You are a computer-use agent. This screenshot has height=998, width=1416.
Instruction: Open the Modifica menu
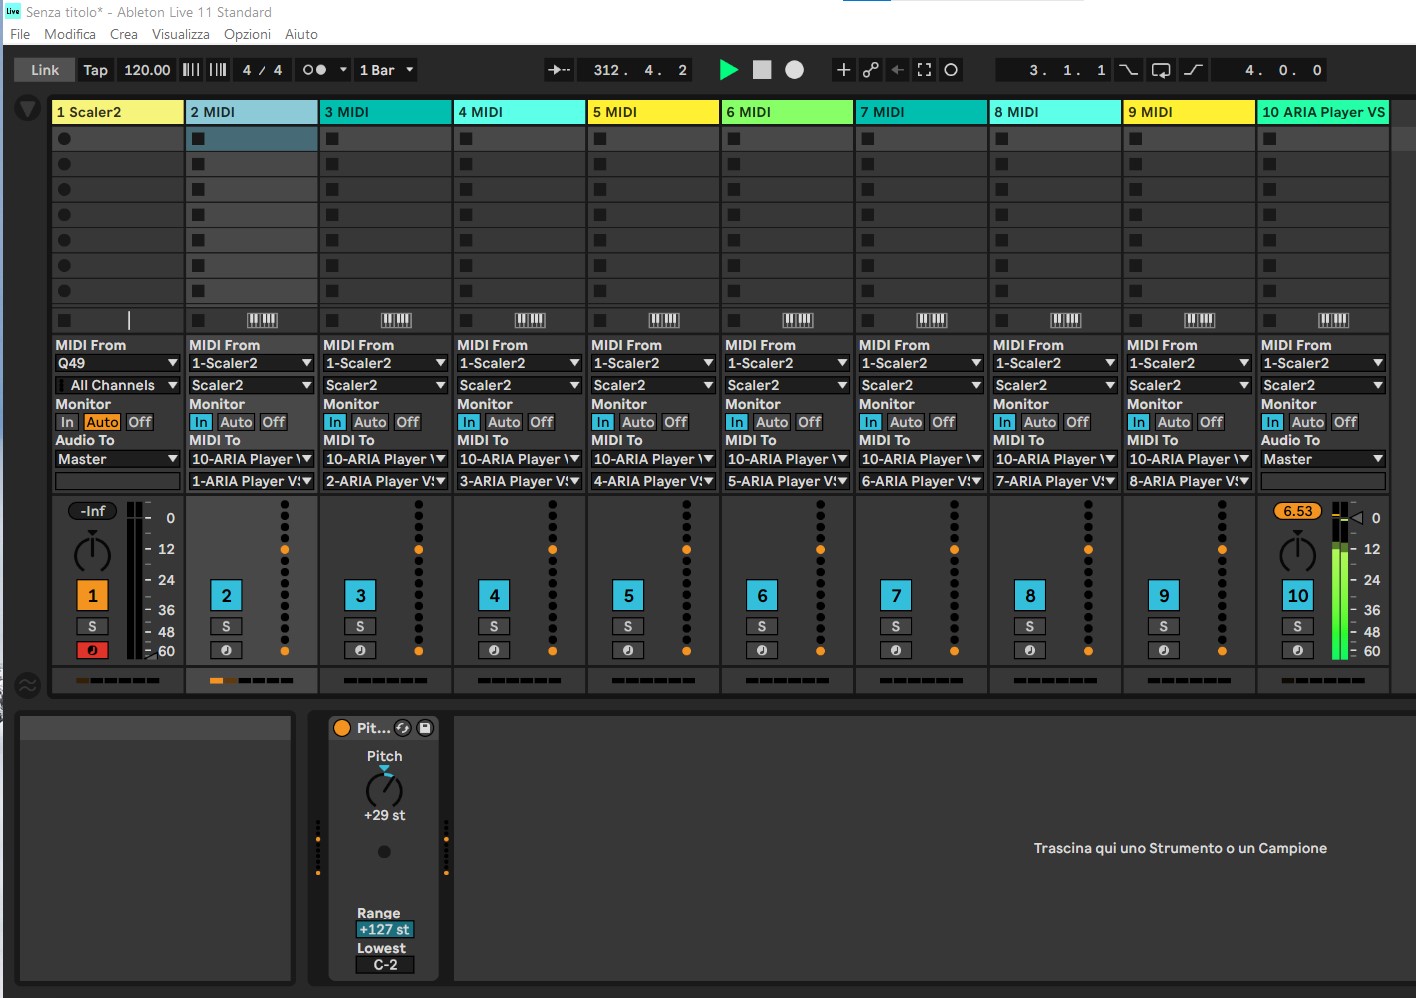[x=70, y=34]
